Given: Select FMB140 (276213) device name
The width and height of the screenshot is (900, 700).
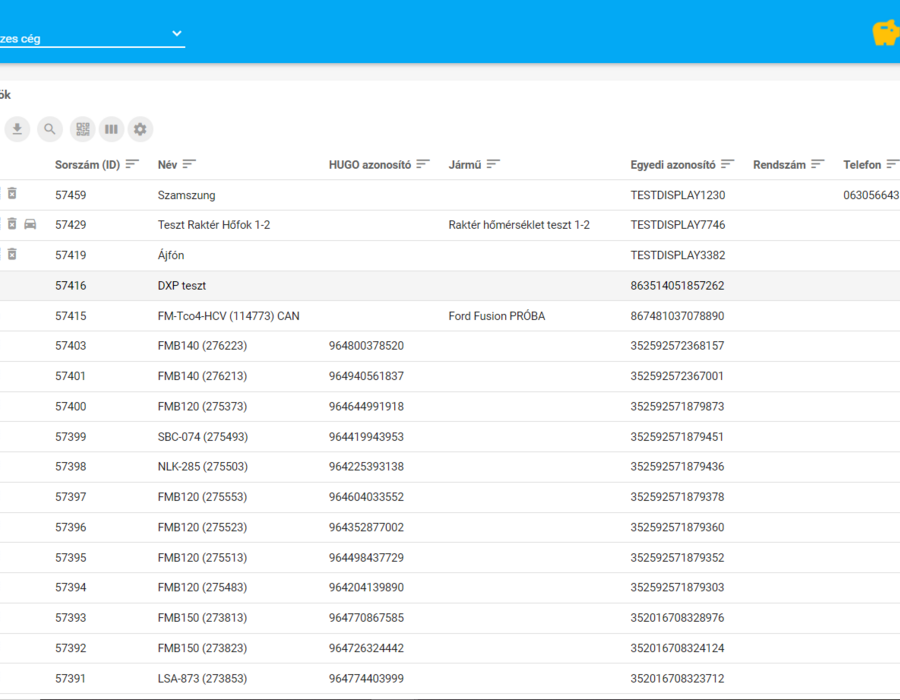Looking at the screenshot, I should pyautogui.click(x=202, y=376).
